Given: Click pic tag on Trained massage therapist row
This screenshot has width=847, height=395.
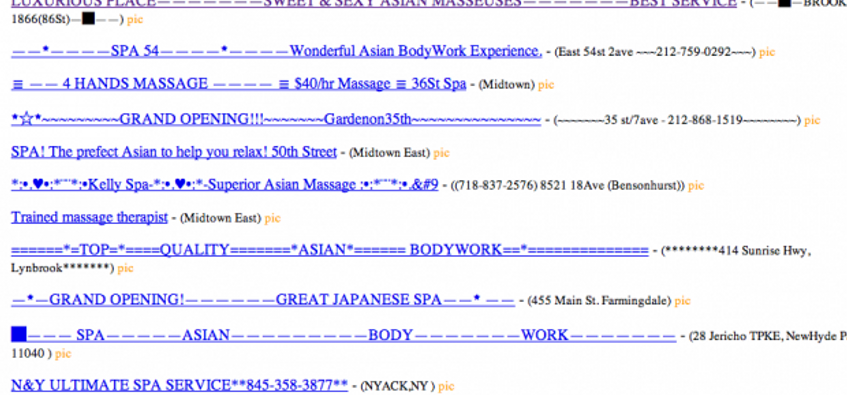Looking at the screenshot, I should 273,218.
